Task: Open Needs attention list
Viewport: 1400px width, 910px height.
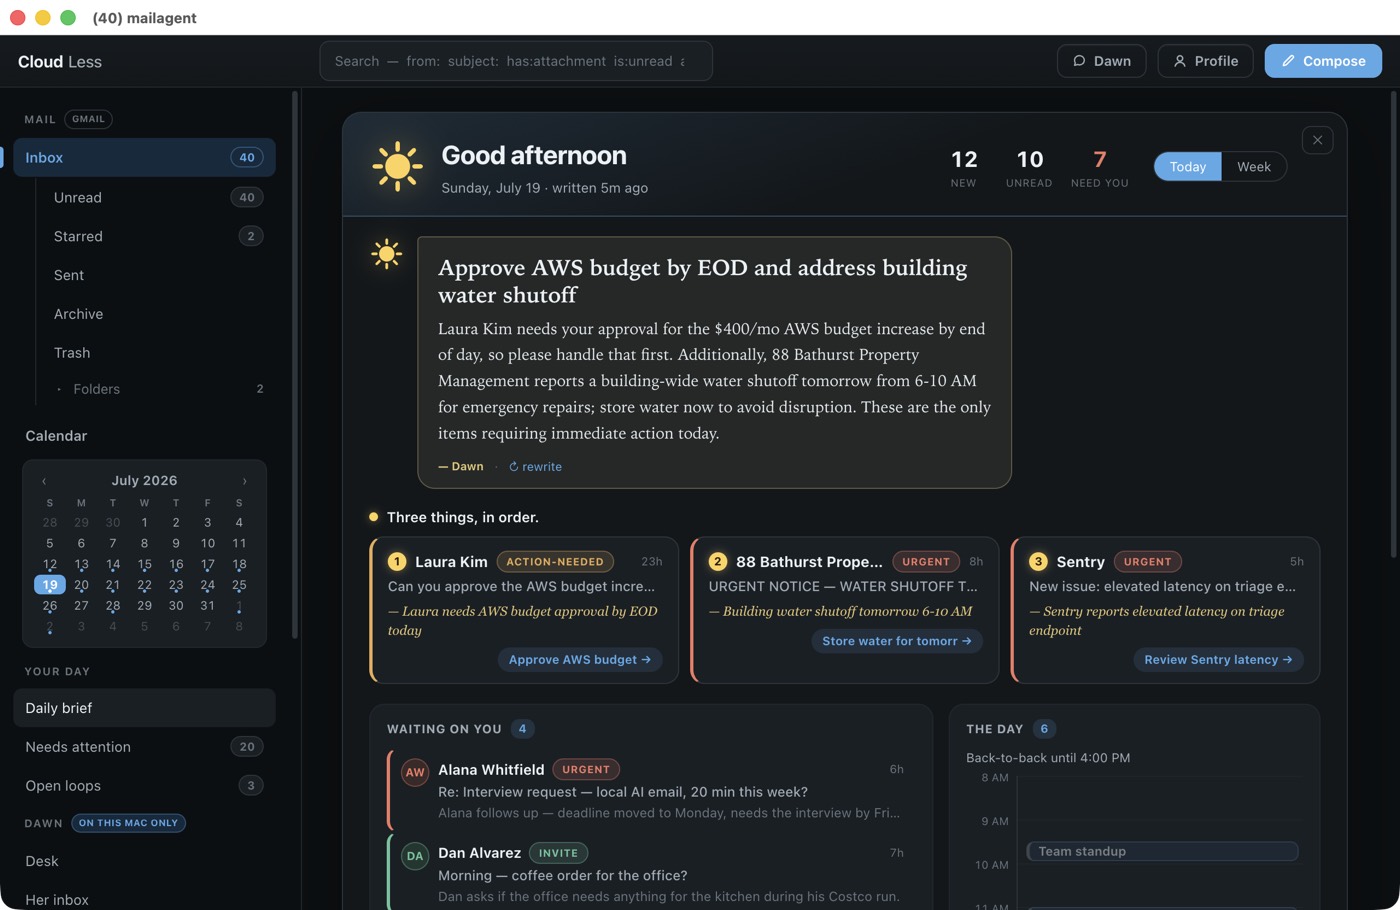Action: (144, 747)
